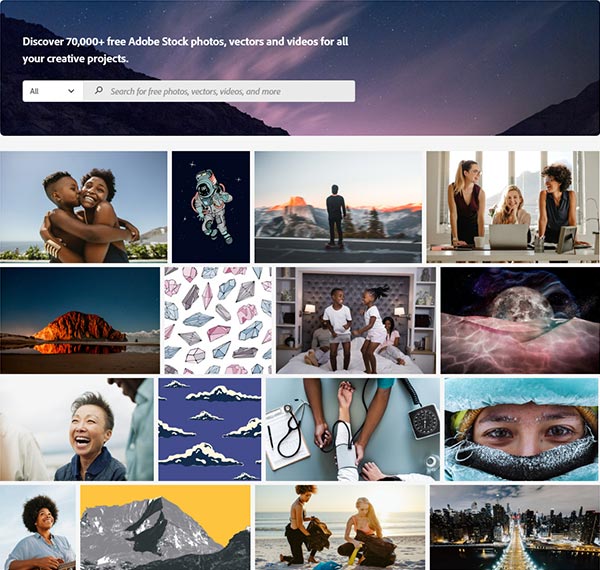Select the mountain with yellow sky illustration
The height and width of the screenshot is (570, 600).
point(165,528)
